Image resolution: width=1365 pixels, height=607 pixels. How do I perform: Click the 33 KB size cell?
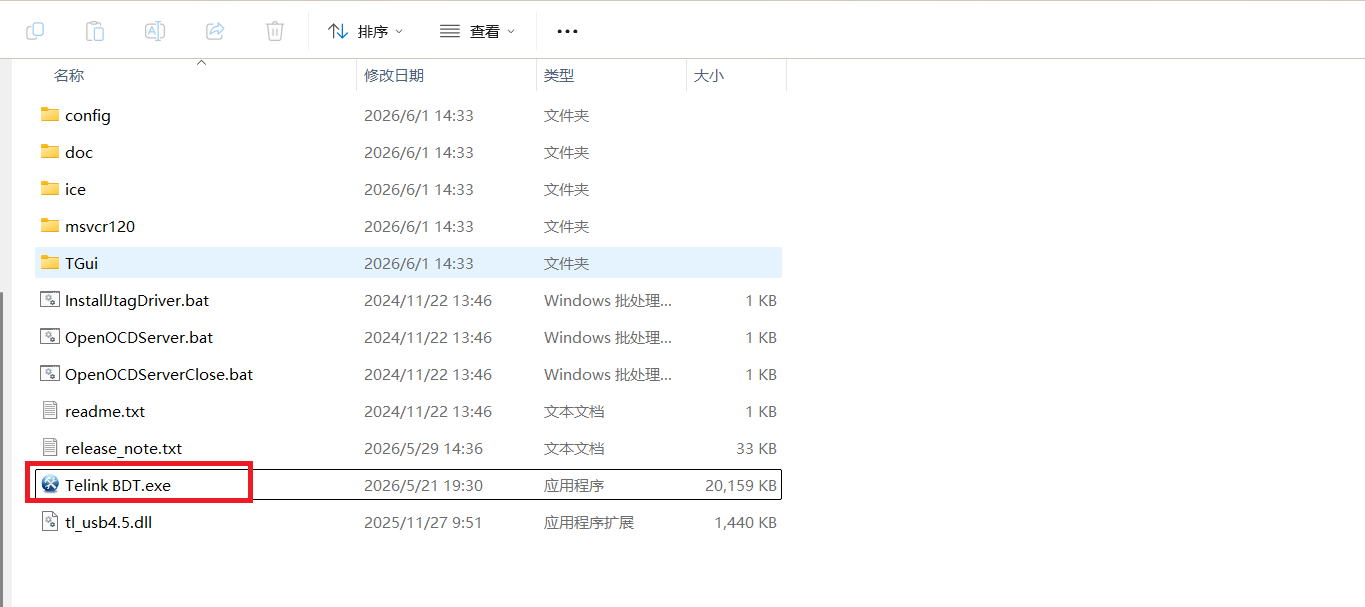click(x=759, y=449)
